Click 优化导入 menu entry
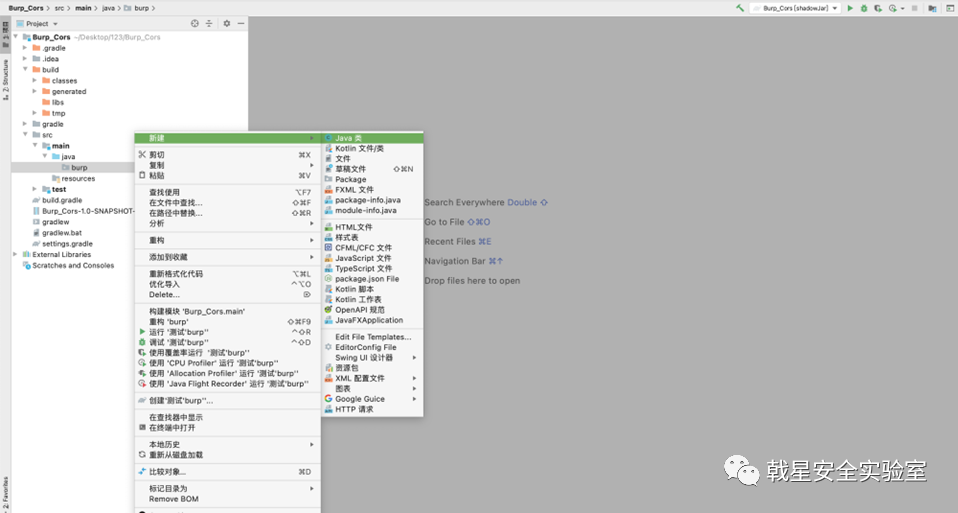Viewport: 958px width, 513px height. (x=227, y=285)
